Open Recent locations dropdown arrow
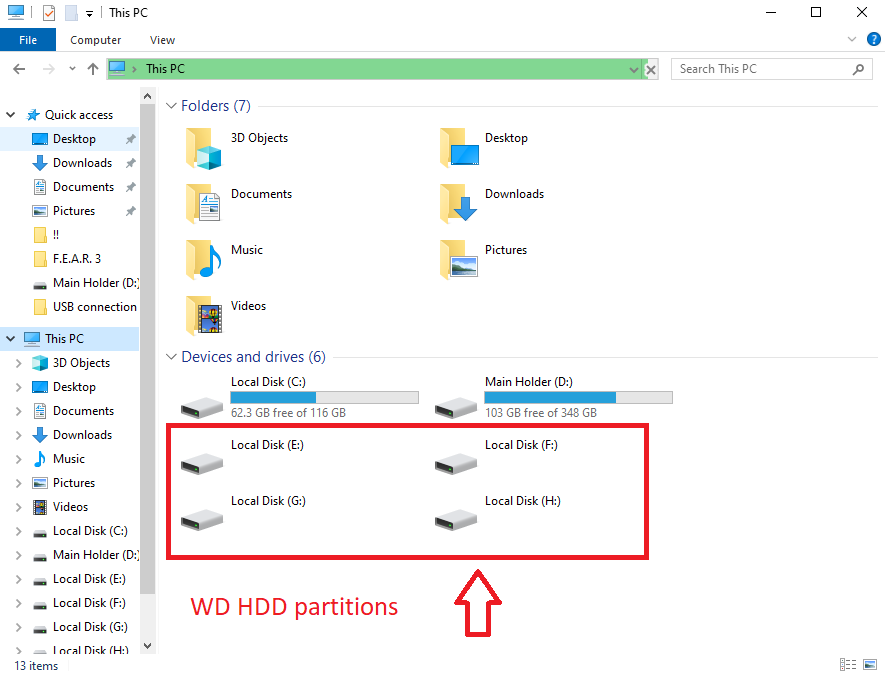Image resolution: width=888 pixels, height=676 pixels. (x=72, y=69)
